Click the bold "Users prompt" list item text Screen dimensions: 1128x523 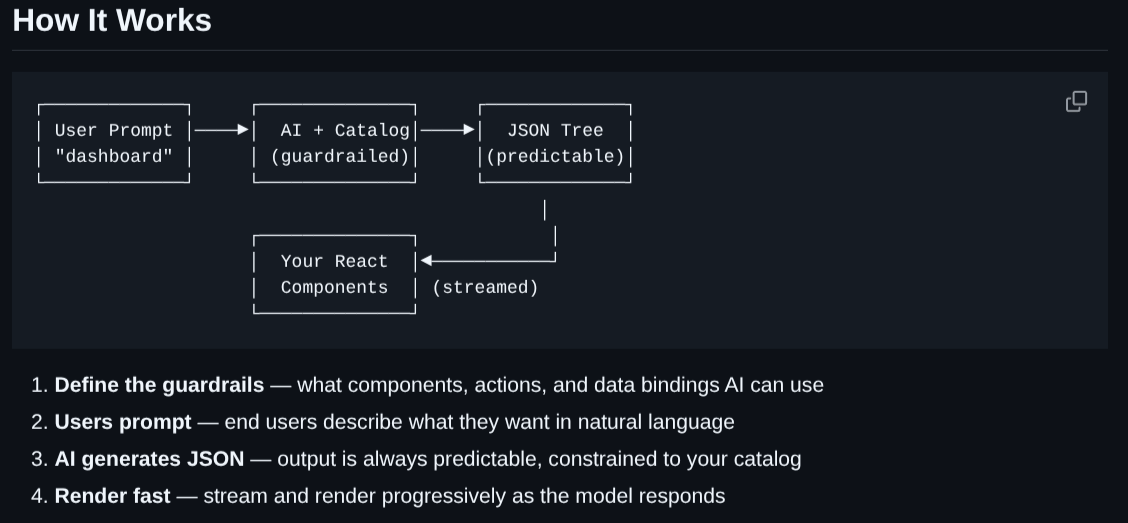[x=123, y=422]
